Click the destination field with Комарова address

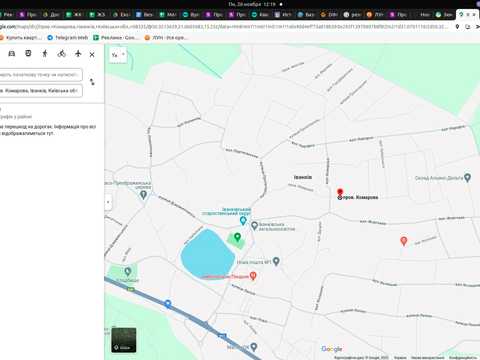tap(40, 91)
